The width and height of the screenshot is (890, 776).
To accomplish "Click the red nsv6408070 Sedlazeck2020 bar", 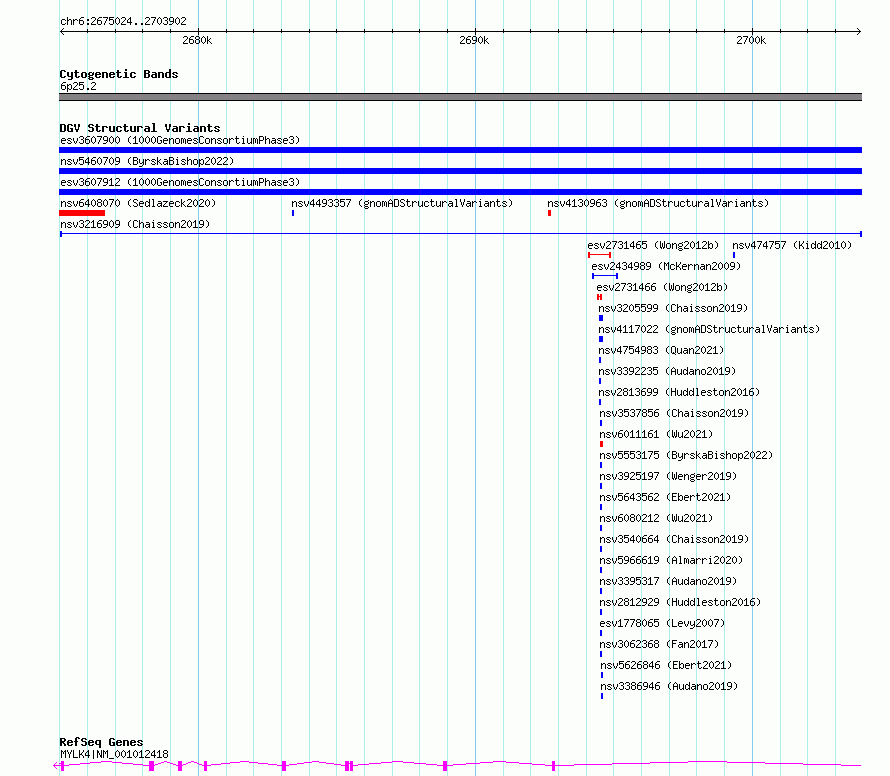I will pyautogui.click(x=82, y=213).
